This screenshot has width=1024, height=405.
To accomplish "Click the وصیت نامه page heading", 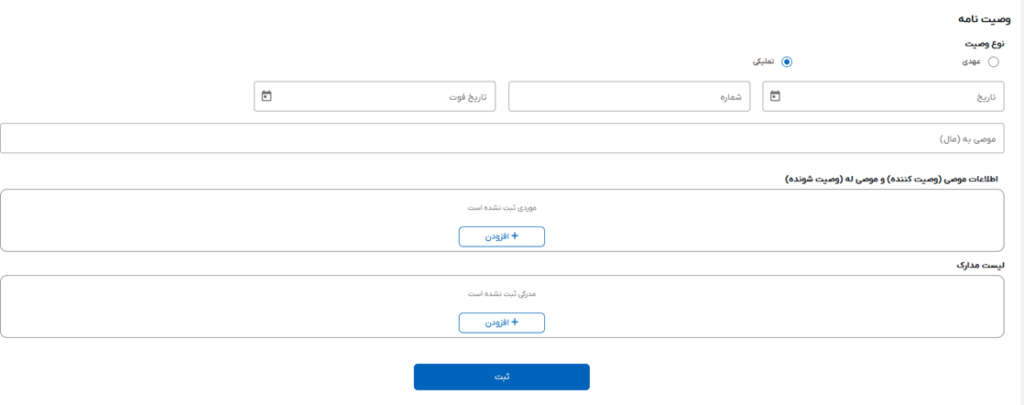I will coord(981,19).
